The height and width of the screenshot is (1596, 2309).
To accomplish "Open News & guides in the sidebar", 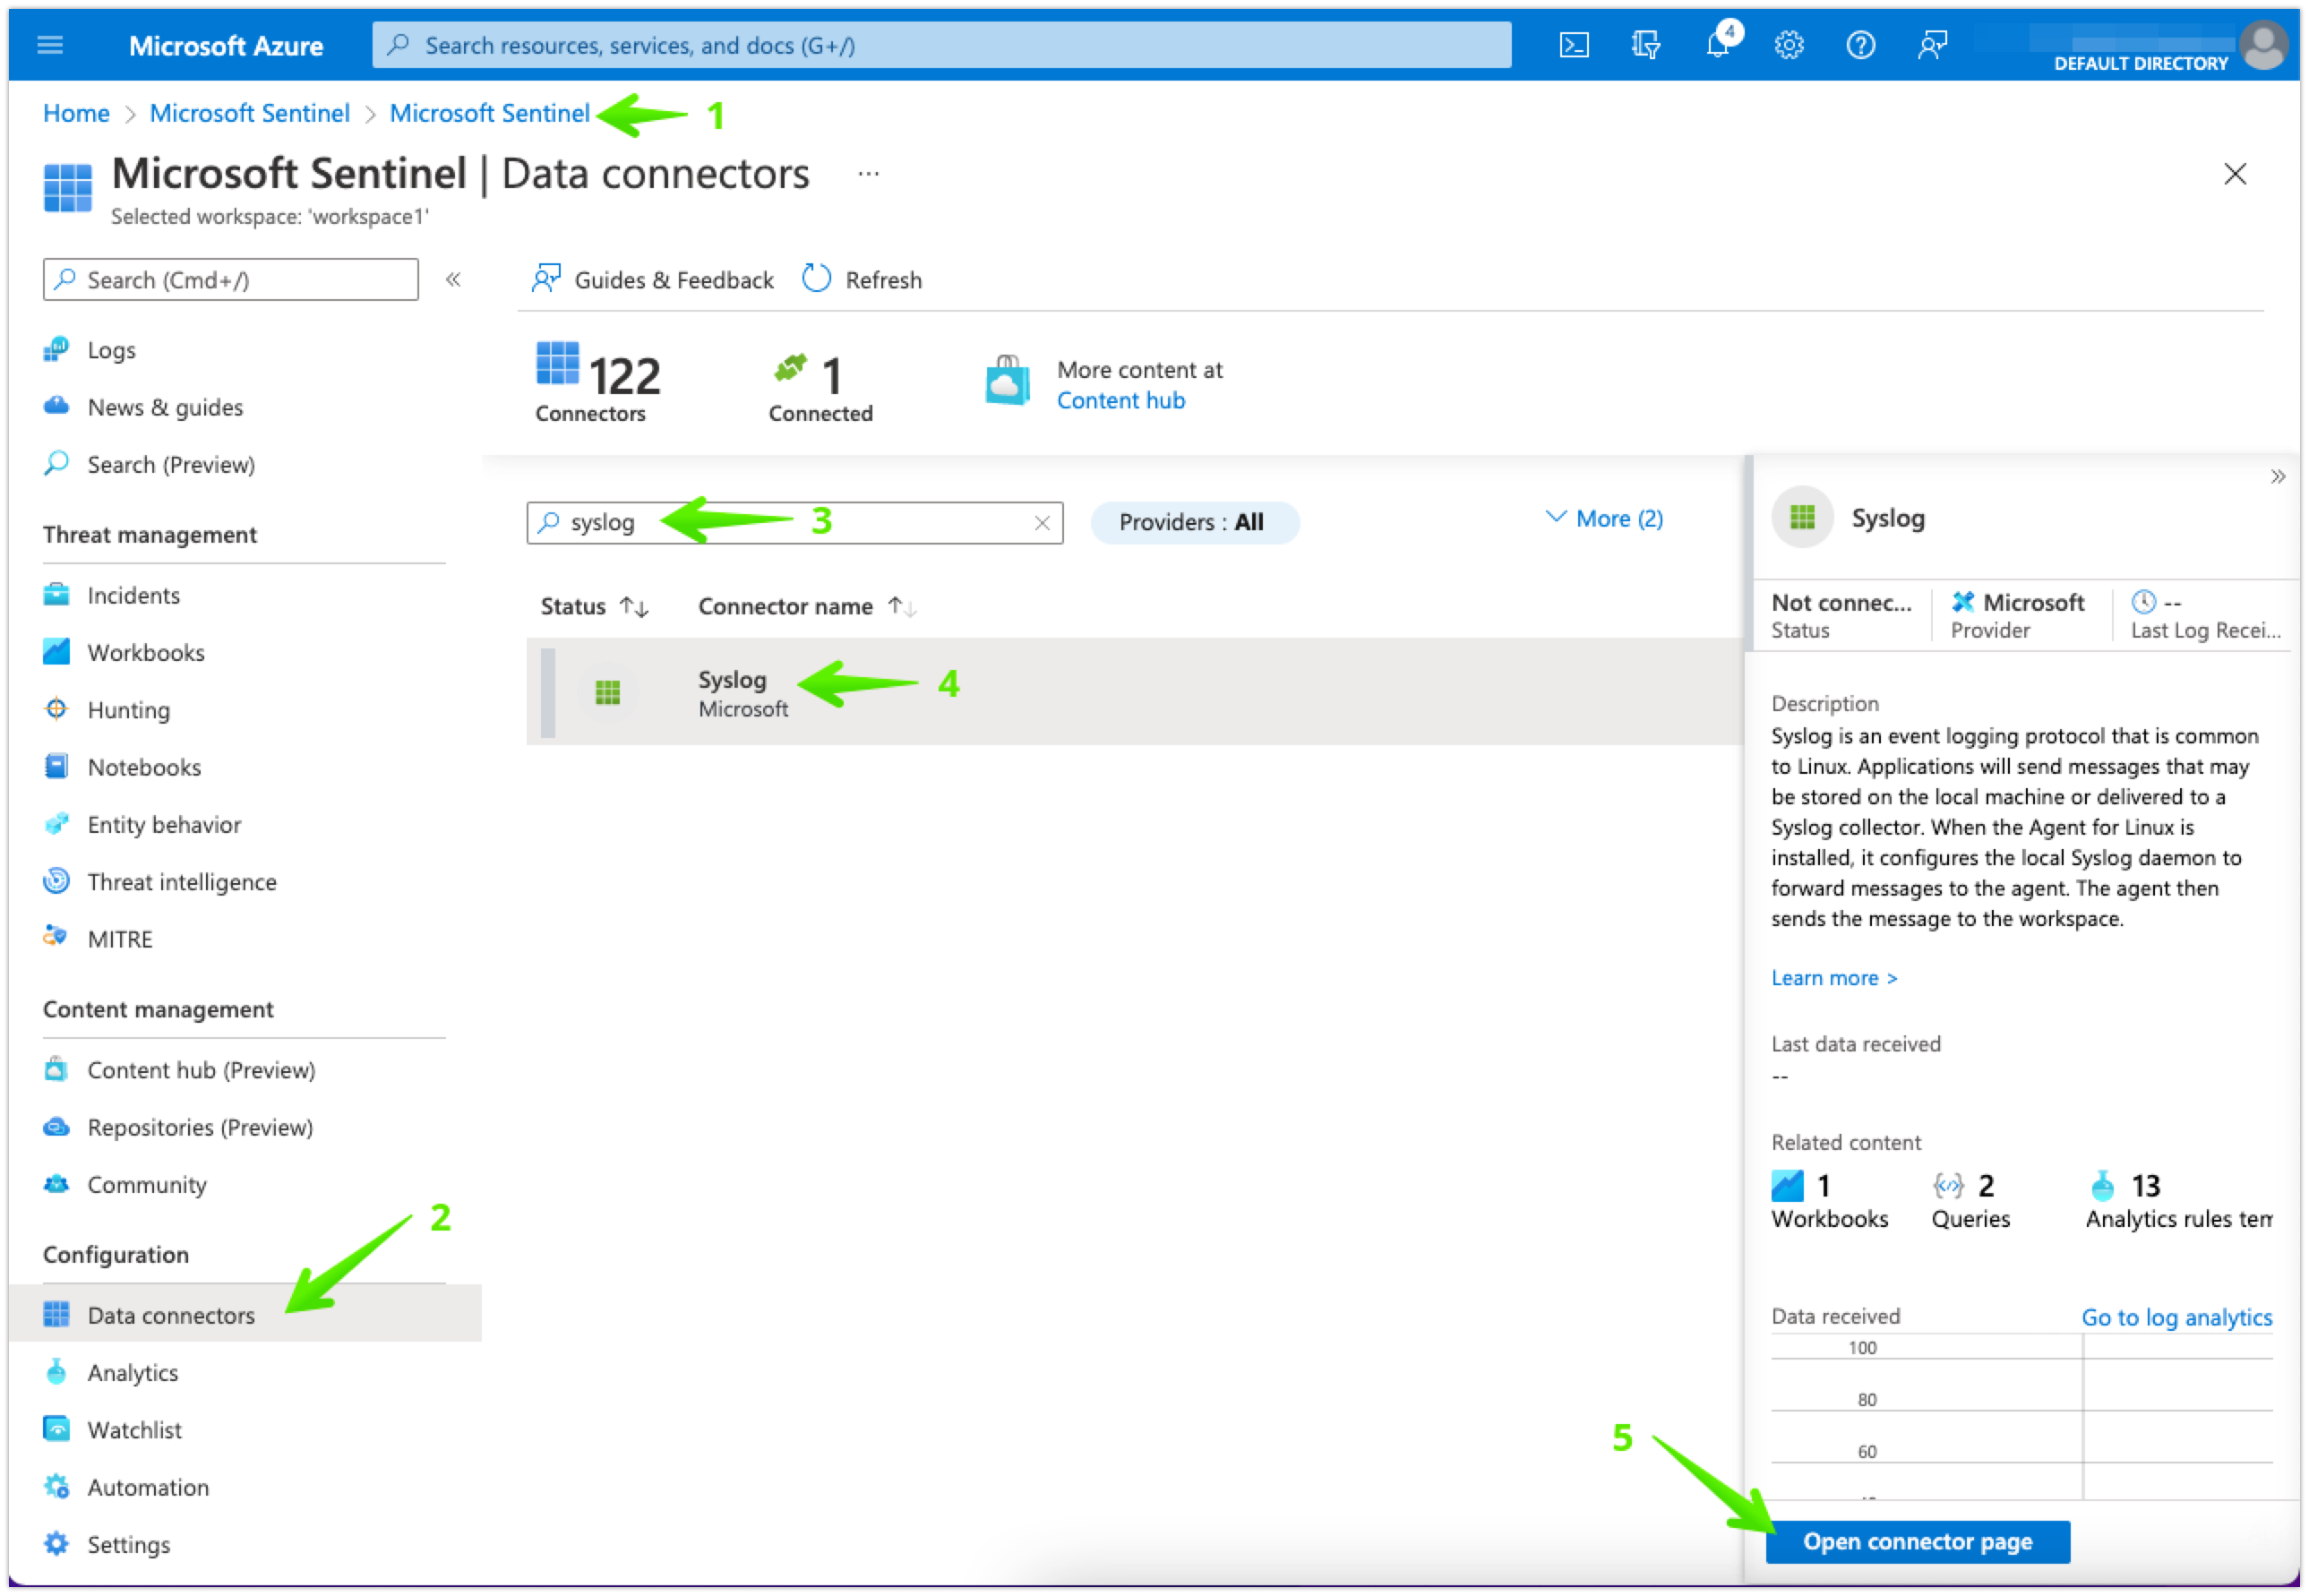I will [165, 407].
